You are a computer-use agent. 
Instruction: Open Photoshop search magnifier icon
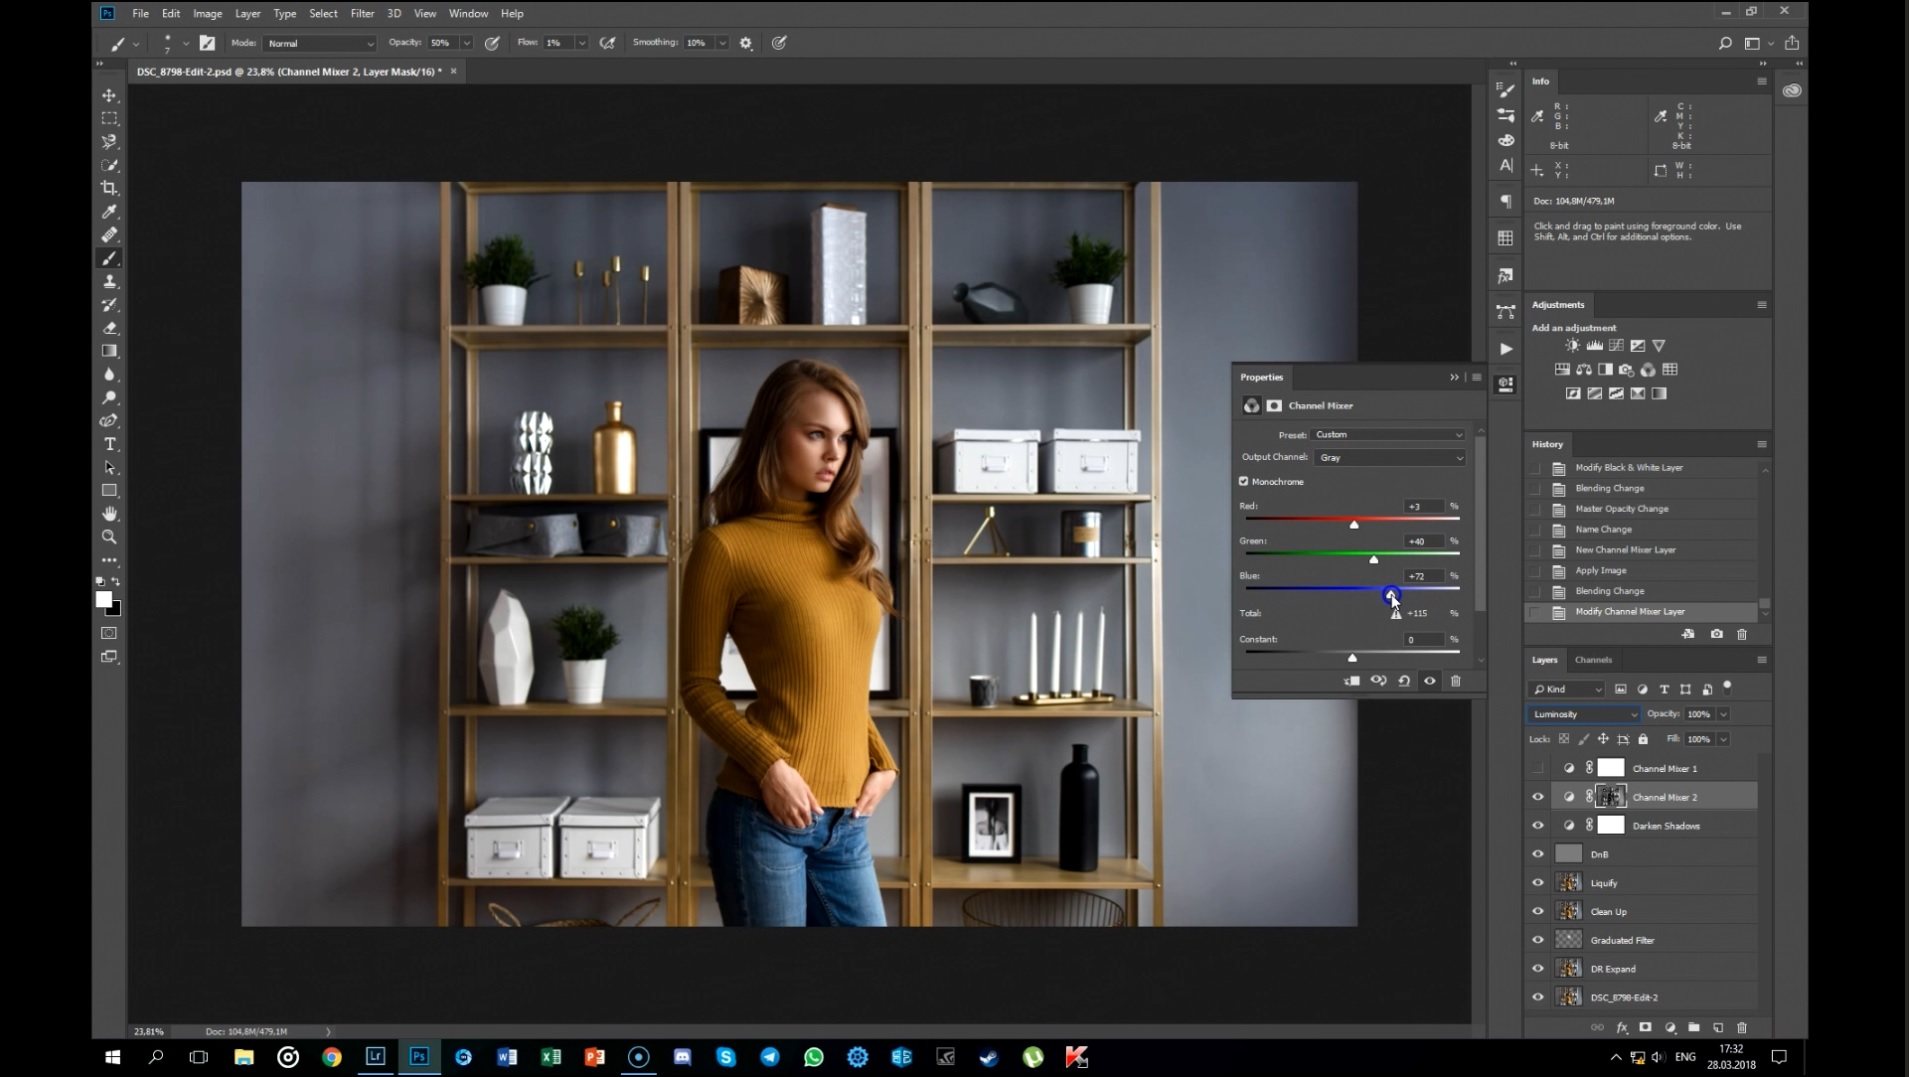point(1725,43)
